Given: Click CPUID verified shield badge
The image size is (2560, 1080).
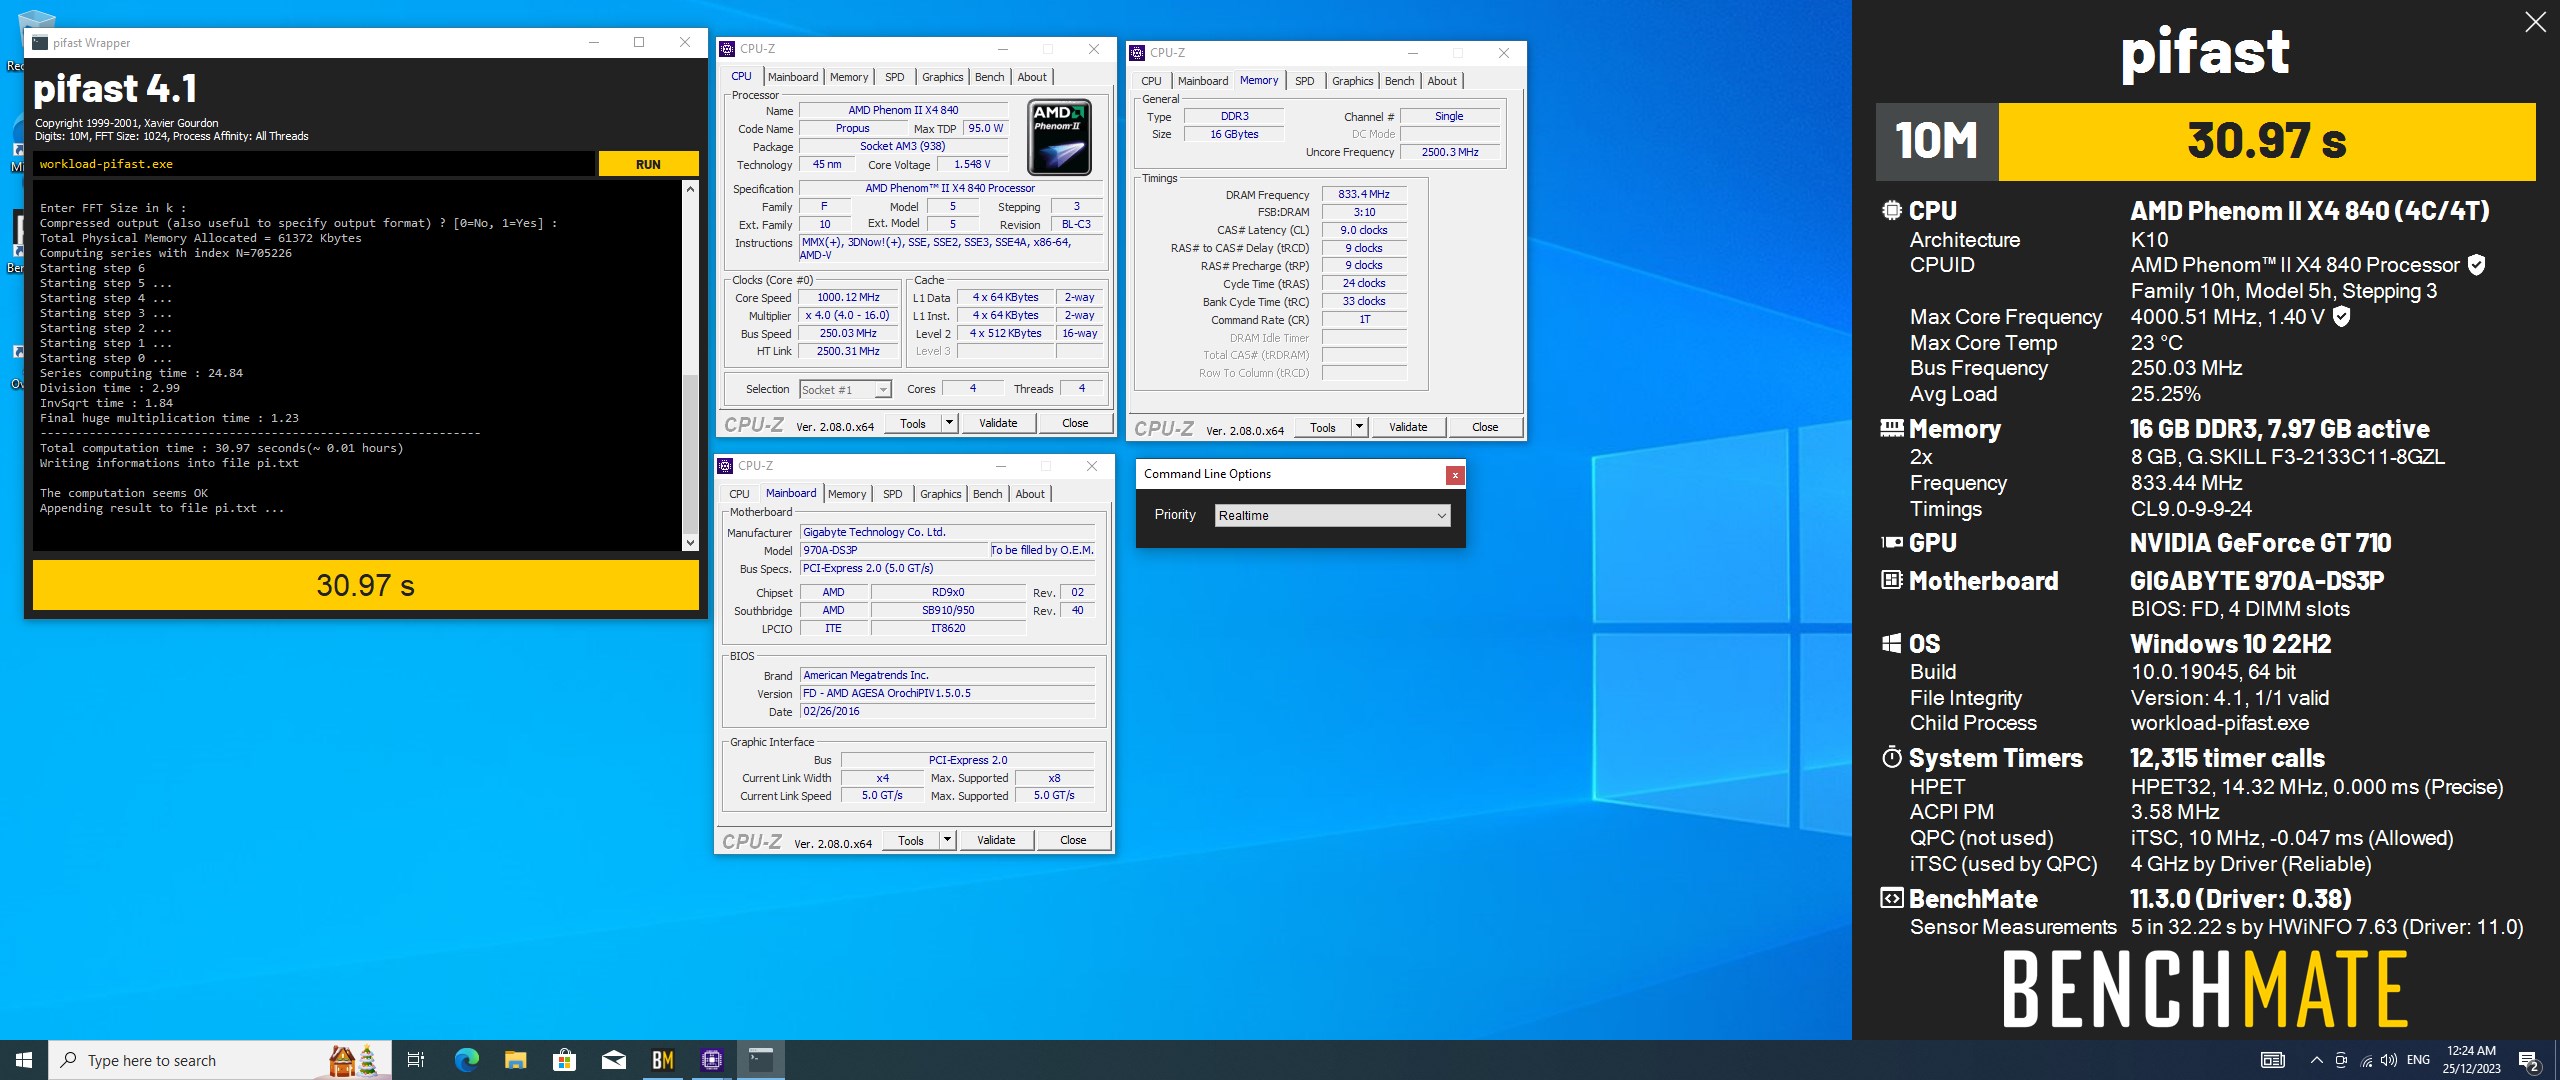Looking at the screenshot, I should click(x=2476, y=265).
